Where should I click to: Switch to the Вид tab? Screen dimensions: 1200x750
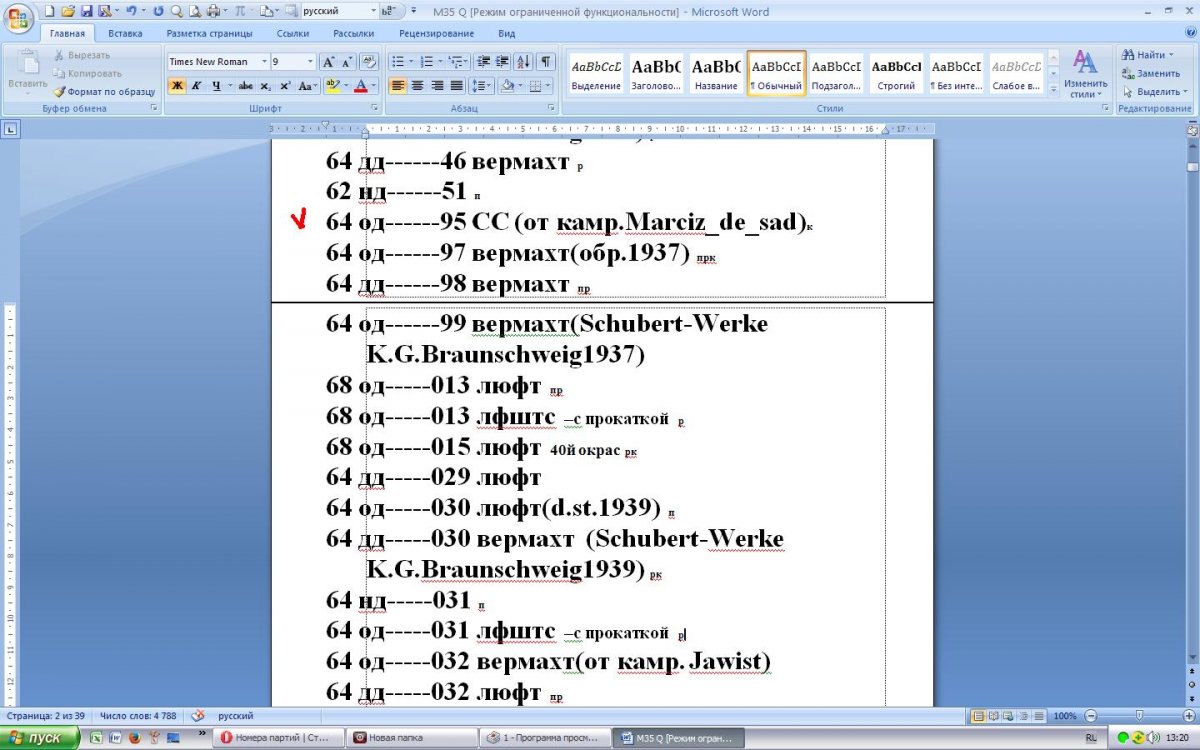click(x=507, y=34)
